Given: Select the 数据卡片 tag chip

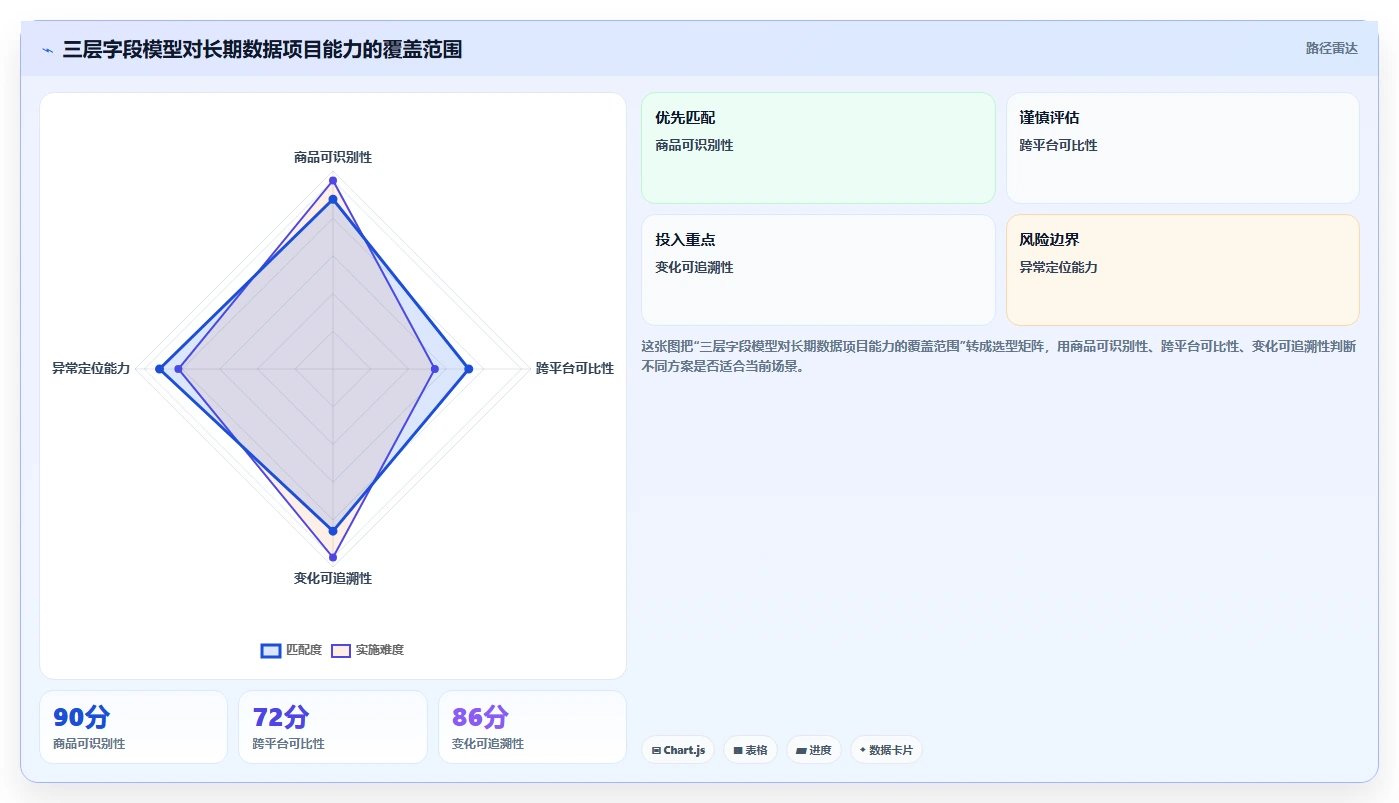Looking at the screenshot, I should [886, 750].
